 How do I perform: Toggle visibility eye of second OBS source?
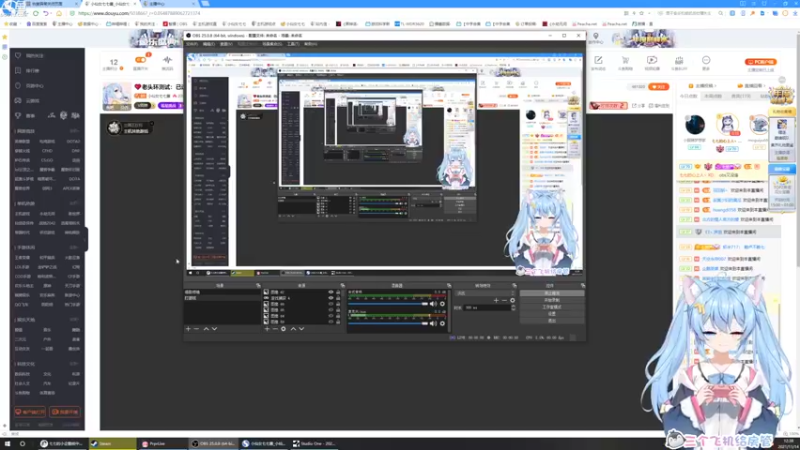pos(331,298)
